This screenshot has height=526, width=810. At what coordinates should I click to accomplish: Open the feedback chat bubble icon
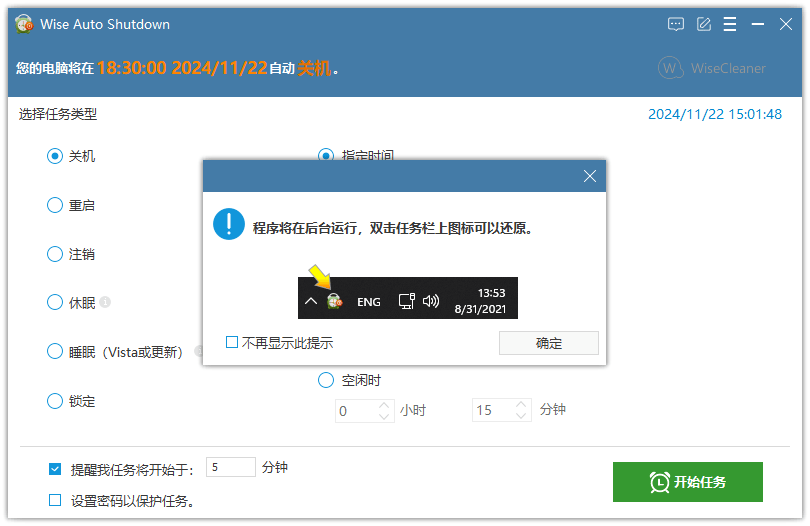click(676, 24)
